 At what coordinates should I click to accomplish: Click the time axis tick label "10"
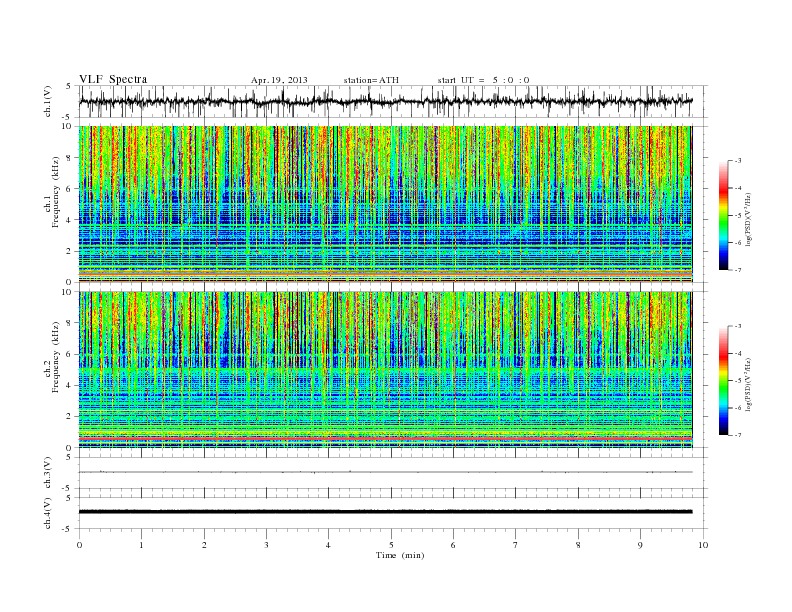click(703, 545)
